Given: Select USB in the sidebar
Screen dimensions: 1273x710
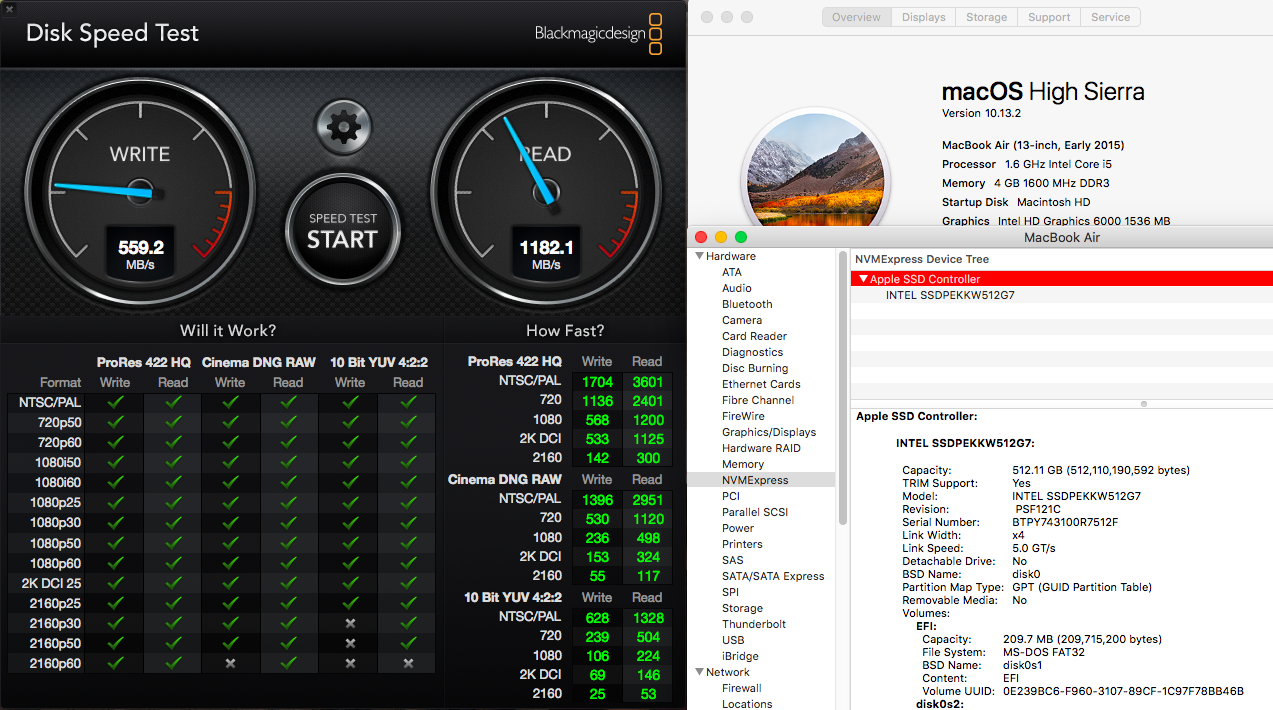Looking at the screenshot, I should tap(733, 640).
